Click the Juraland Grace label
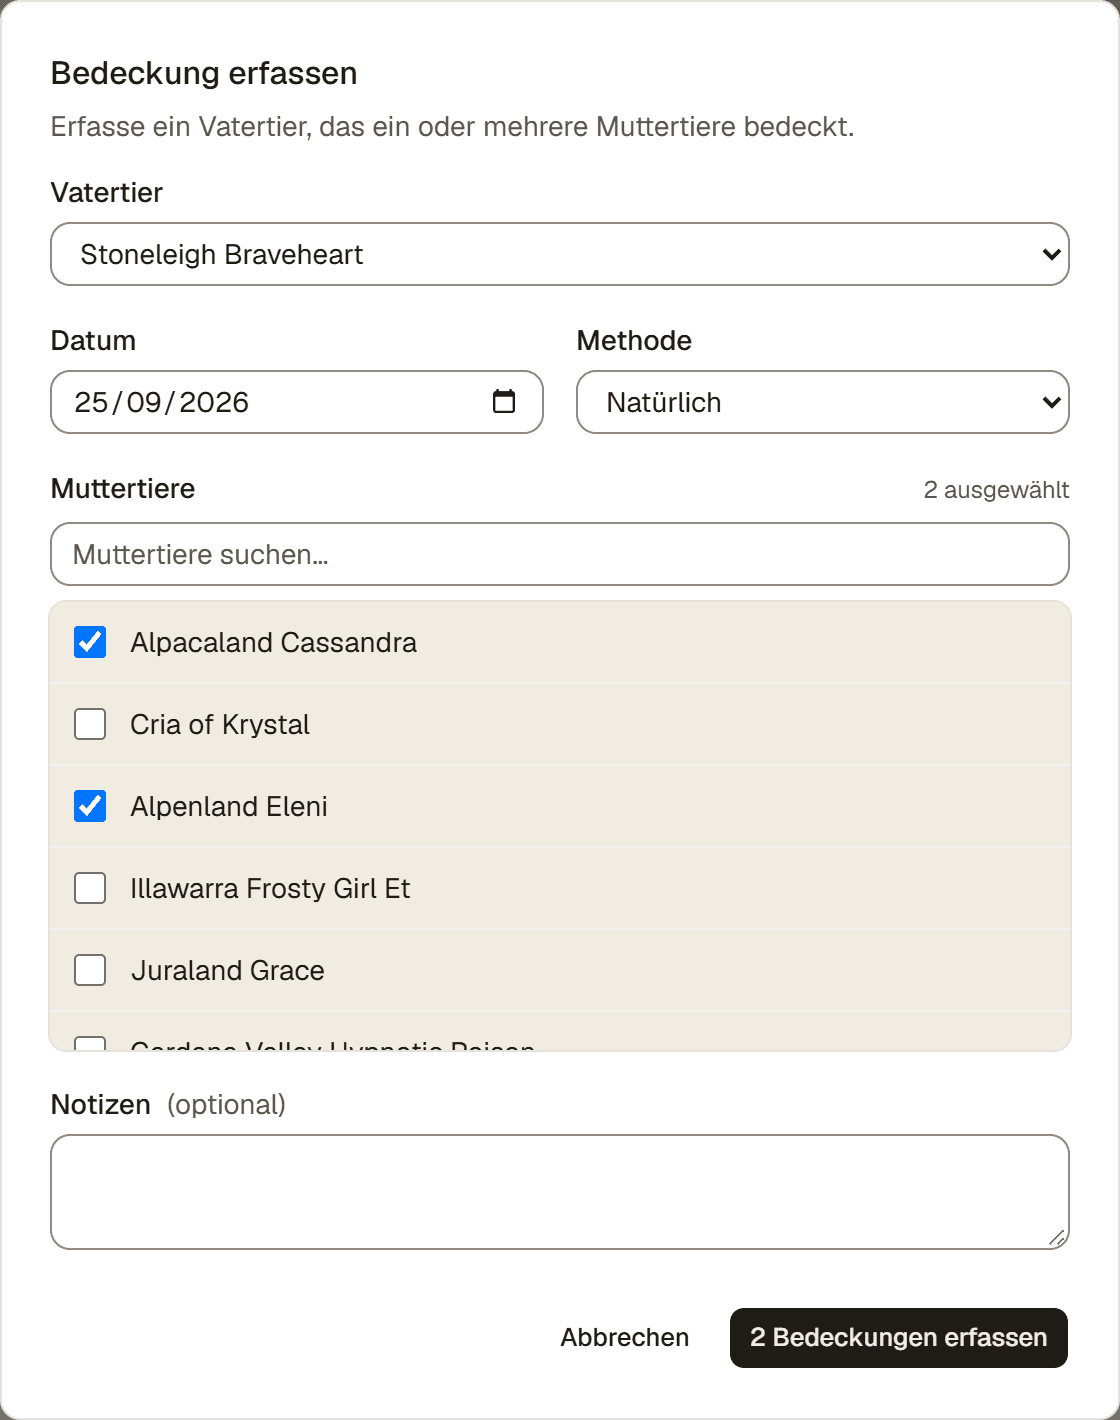The image size is (1120, 1420). coord(228,970)
